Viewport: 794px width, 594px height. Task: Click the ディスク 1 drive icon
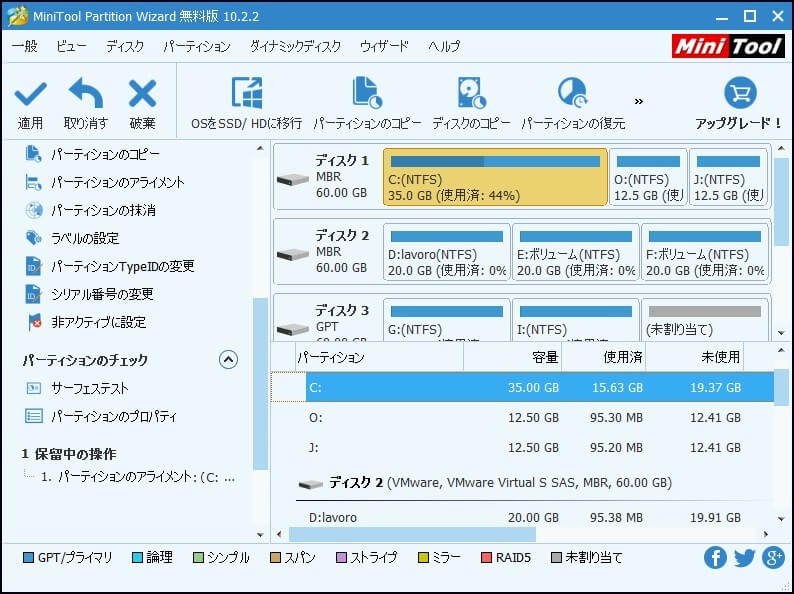tap(293, 179)
